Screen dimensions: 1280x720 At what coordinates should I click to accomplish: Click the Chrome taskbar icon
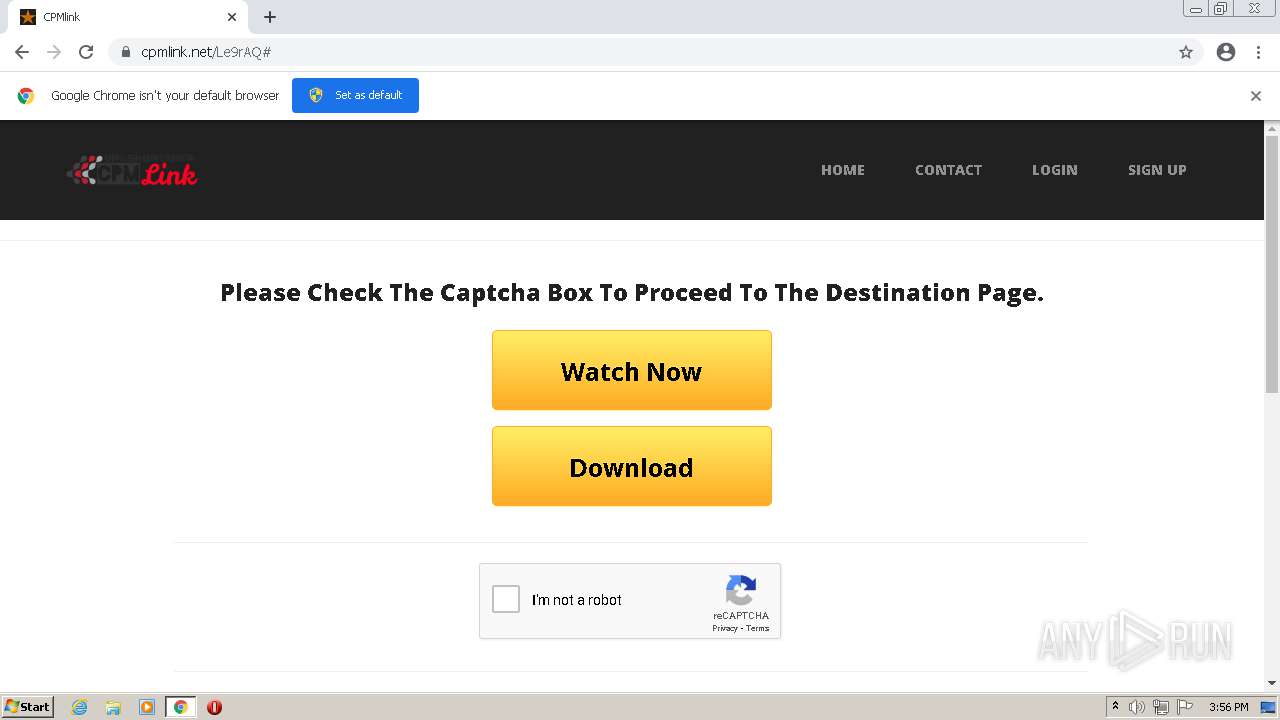180,707
